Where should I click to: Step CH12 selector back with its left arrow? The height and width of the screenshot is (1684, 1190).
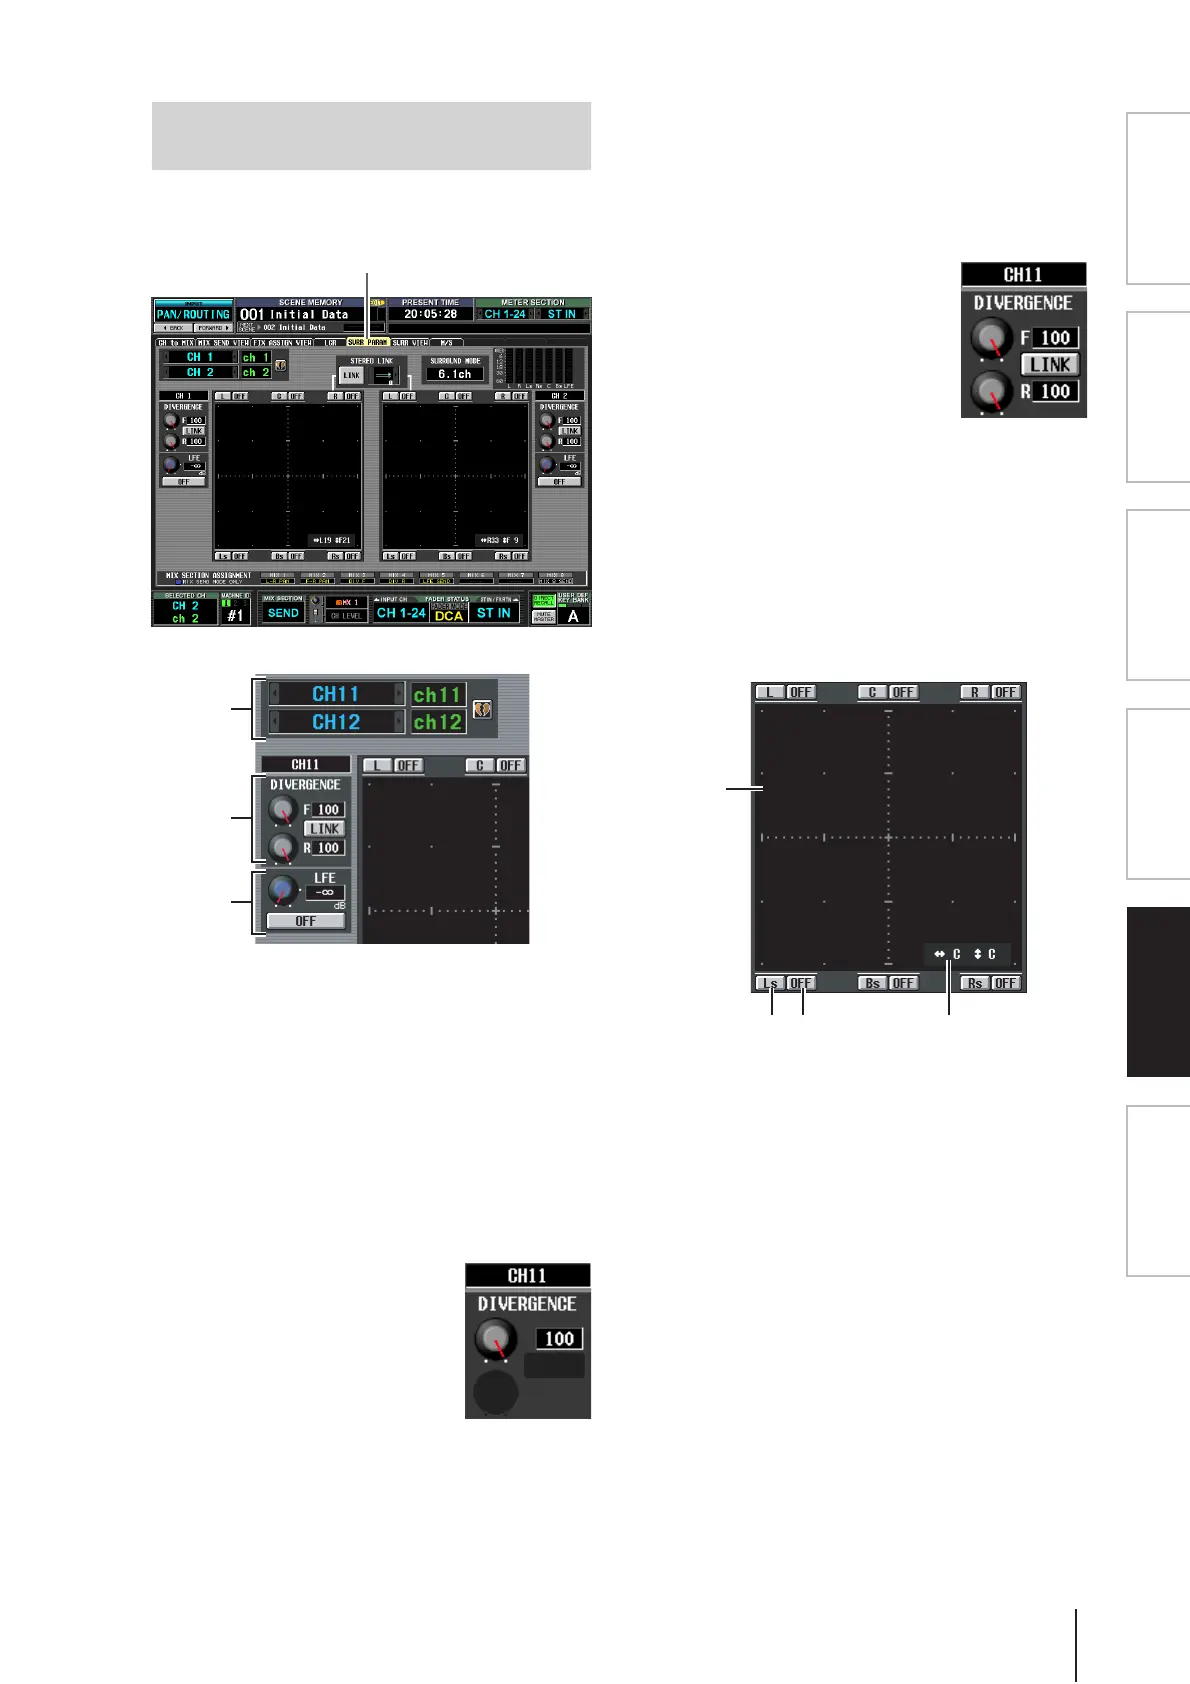click(x=275, y=721)
